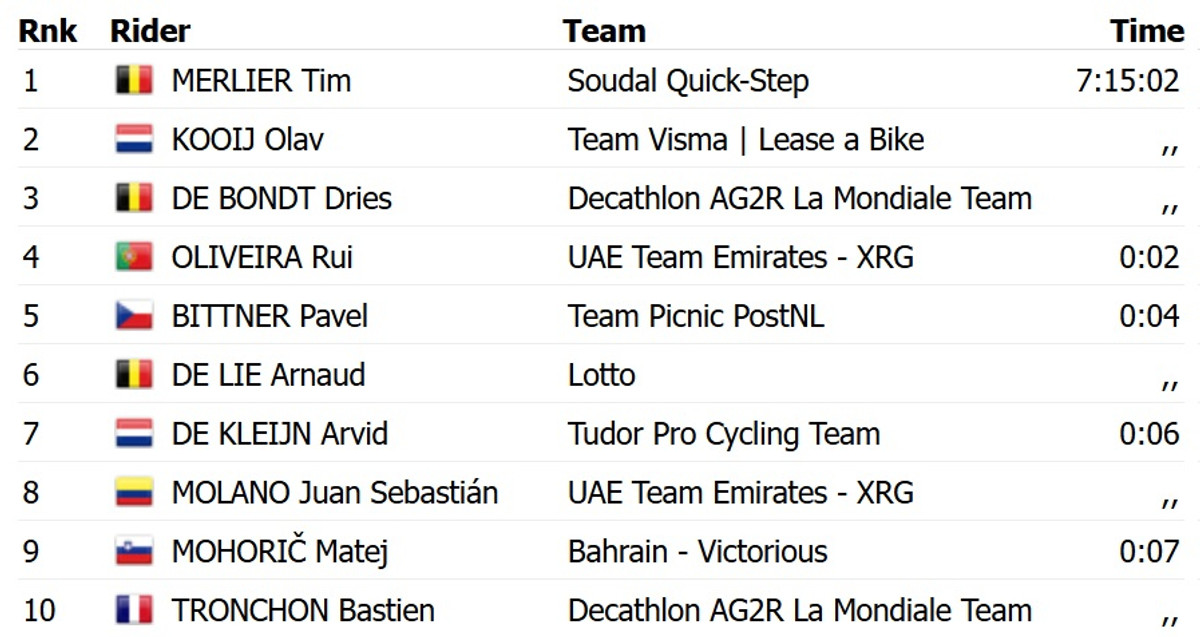
Task: Sort table by the Rider column header
Action: pyautogui.click(x=150, y=31)
